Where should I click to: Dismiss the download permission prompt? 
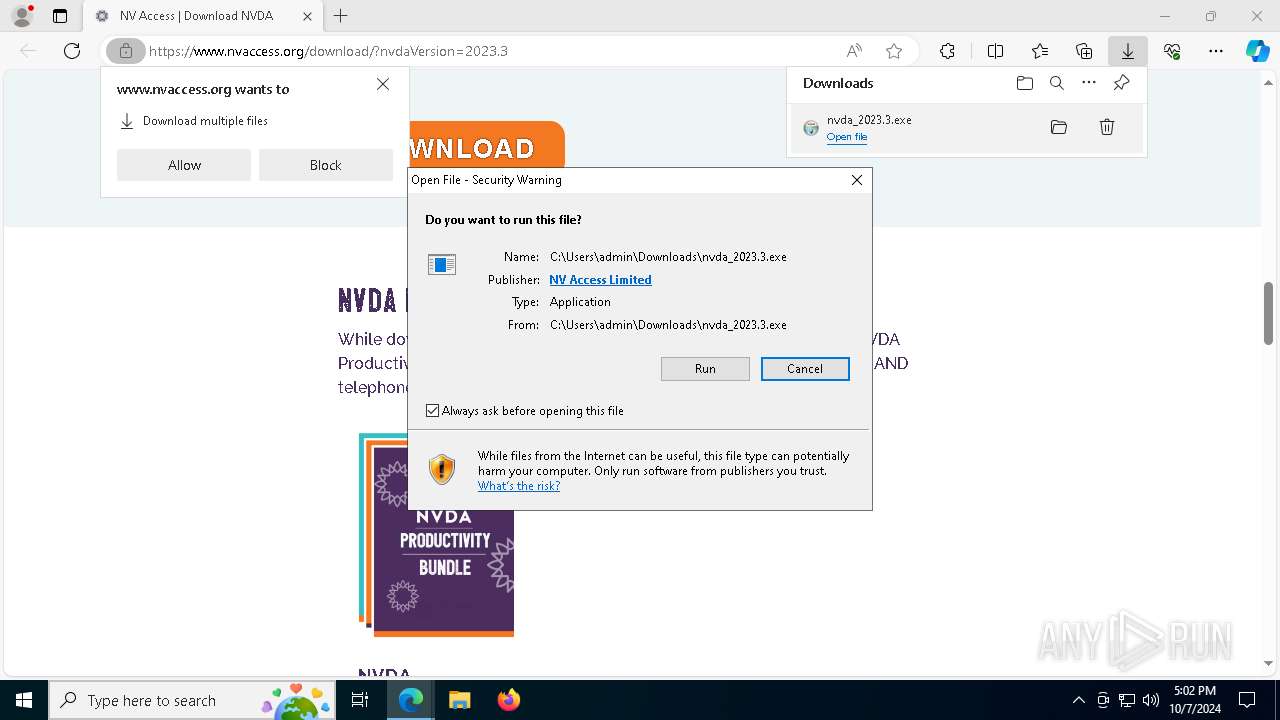pyautogui.click(x=383, y=84)
